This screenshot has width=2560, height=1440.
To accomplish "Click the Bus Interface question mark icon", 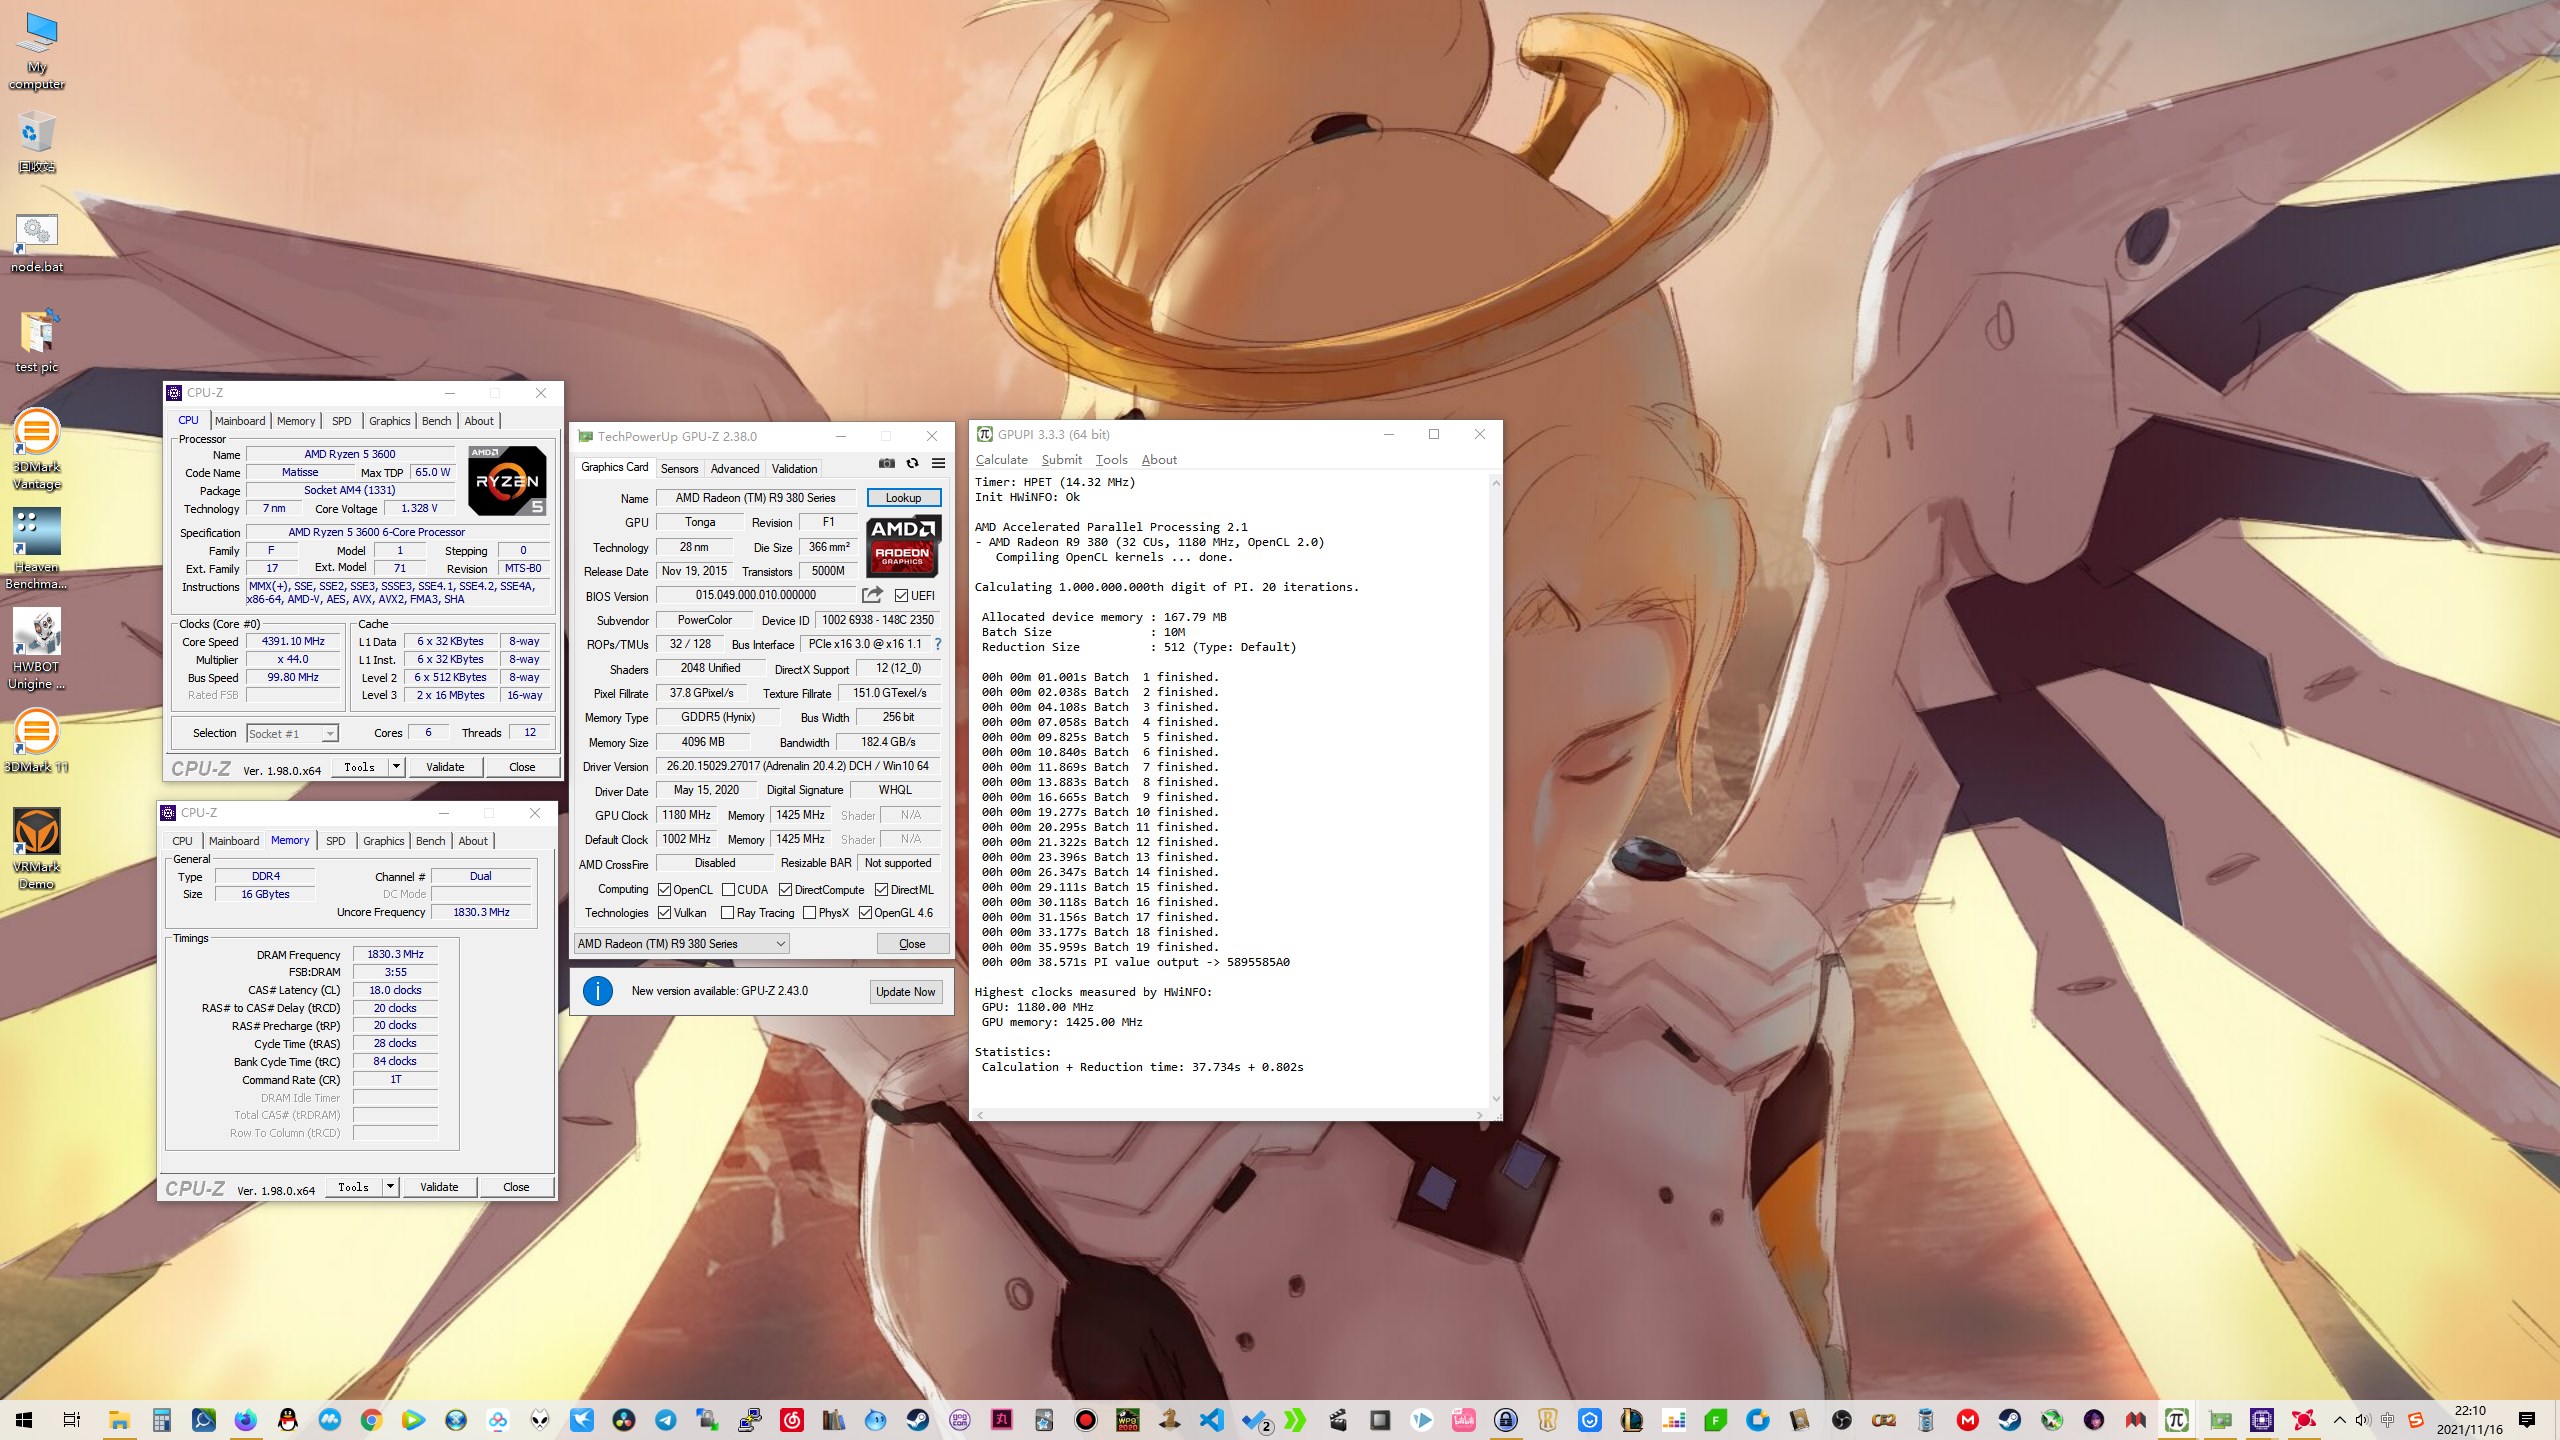I will (937, 644).
